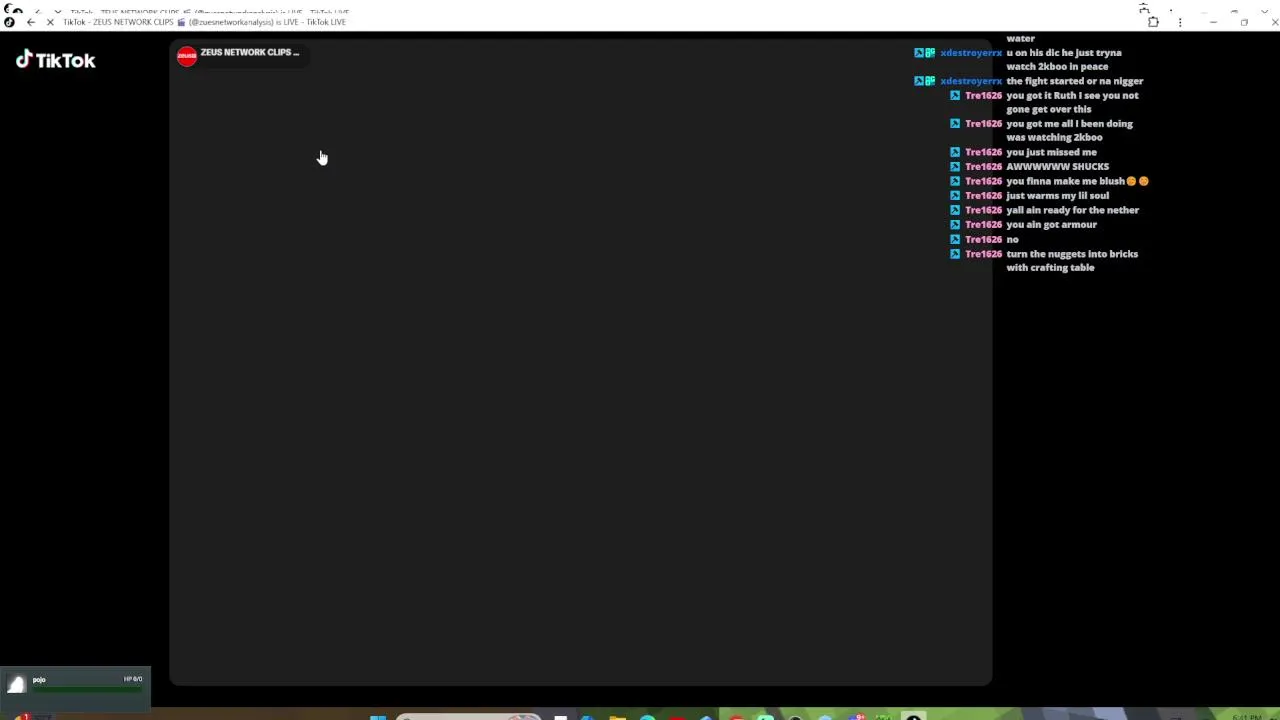The width and height of the screenshot is (1280, 720).
Task: Open the browser extensions puzzle icon
Action: [1153, 22]
